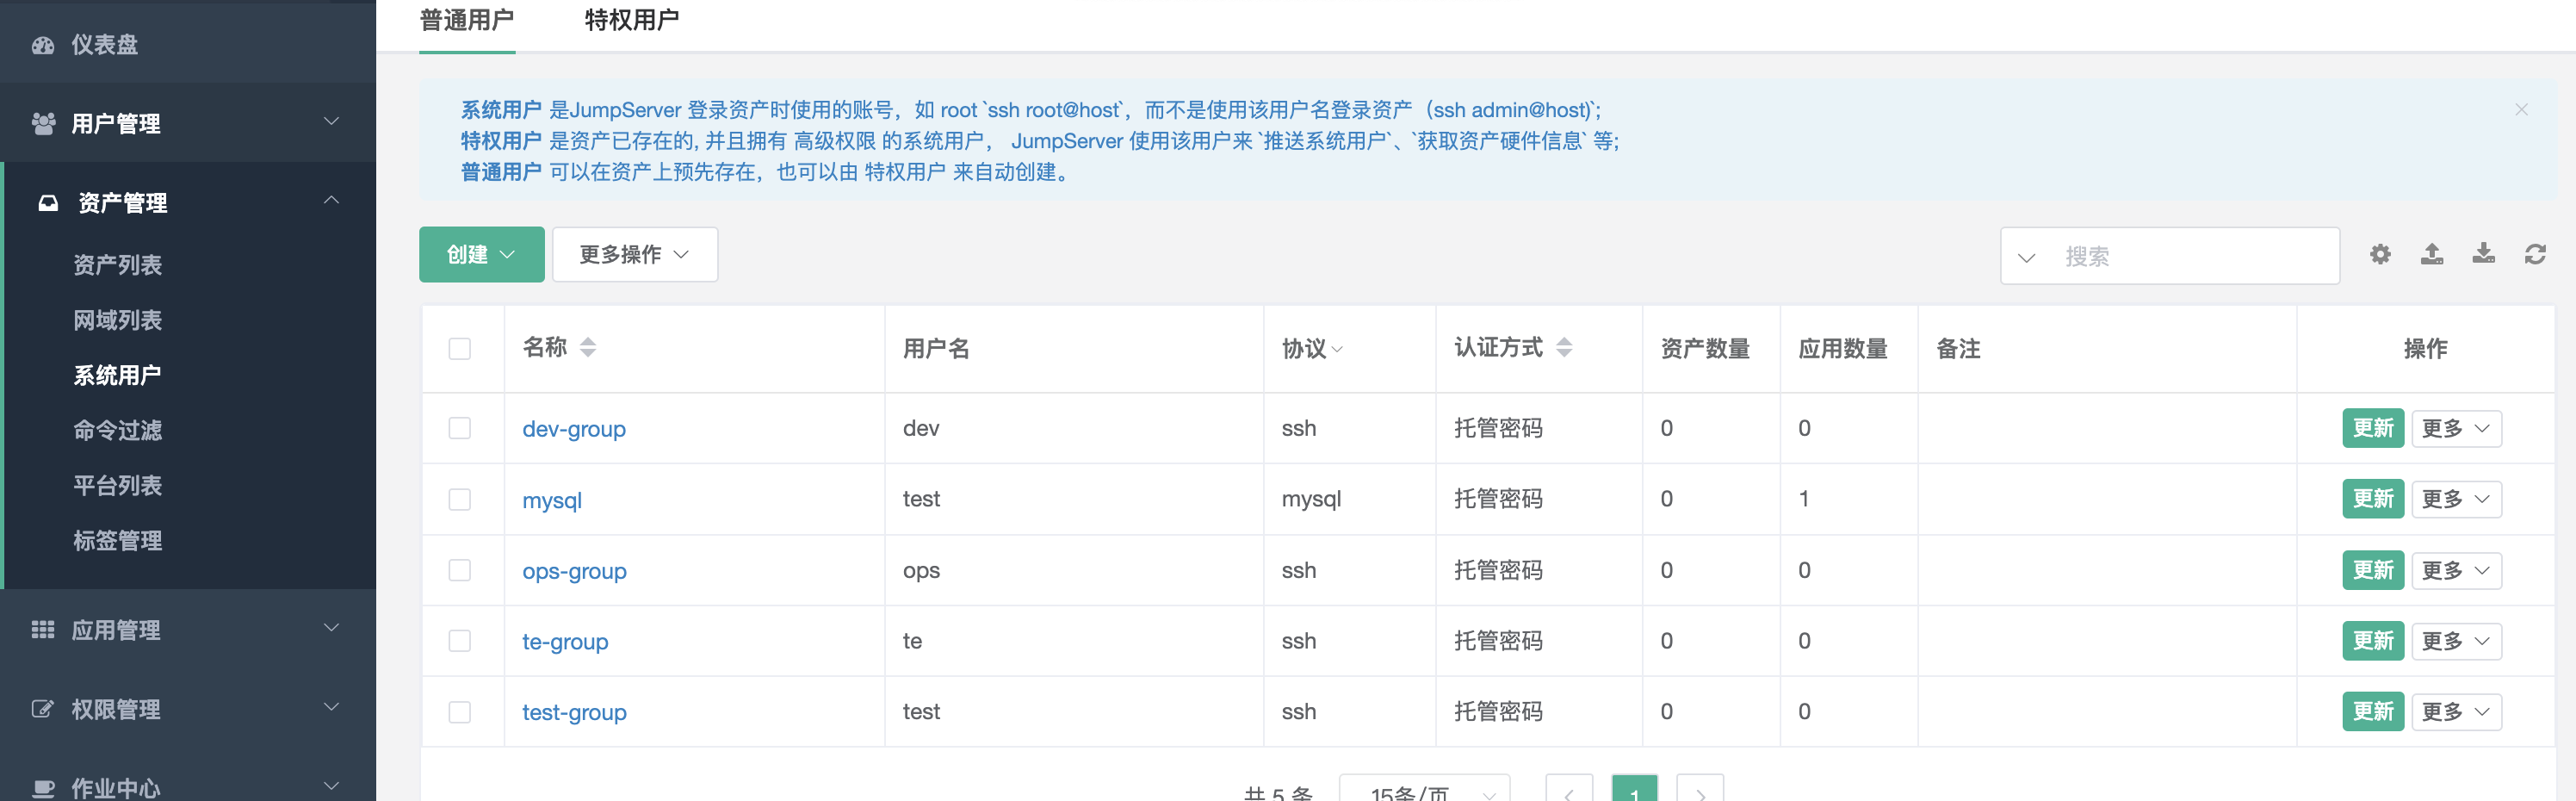Click the 资产管理 inbox icon
Viewport: 2576px width, 801px height.
click(48, 203)
